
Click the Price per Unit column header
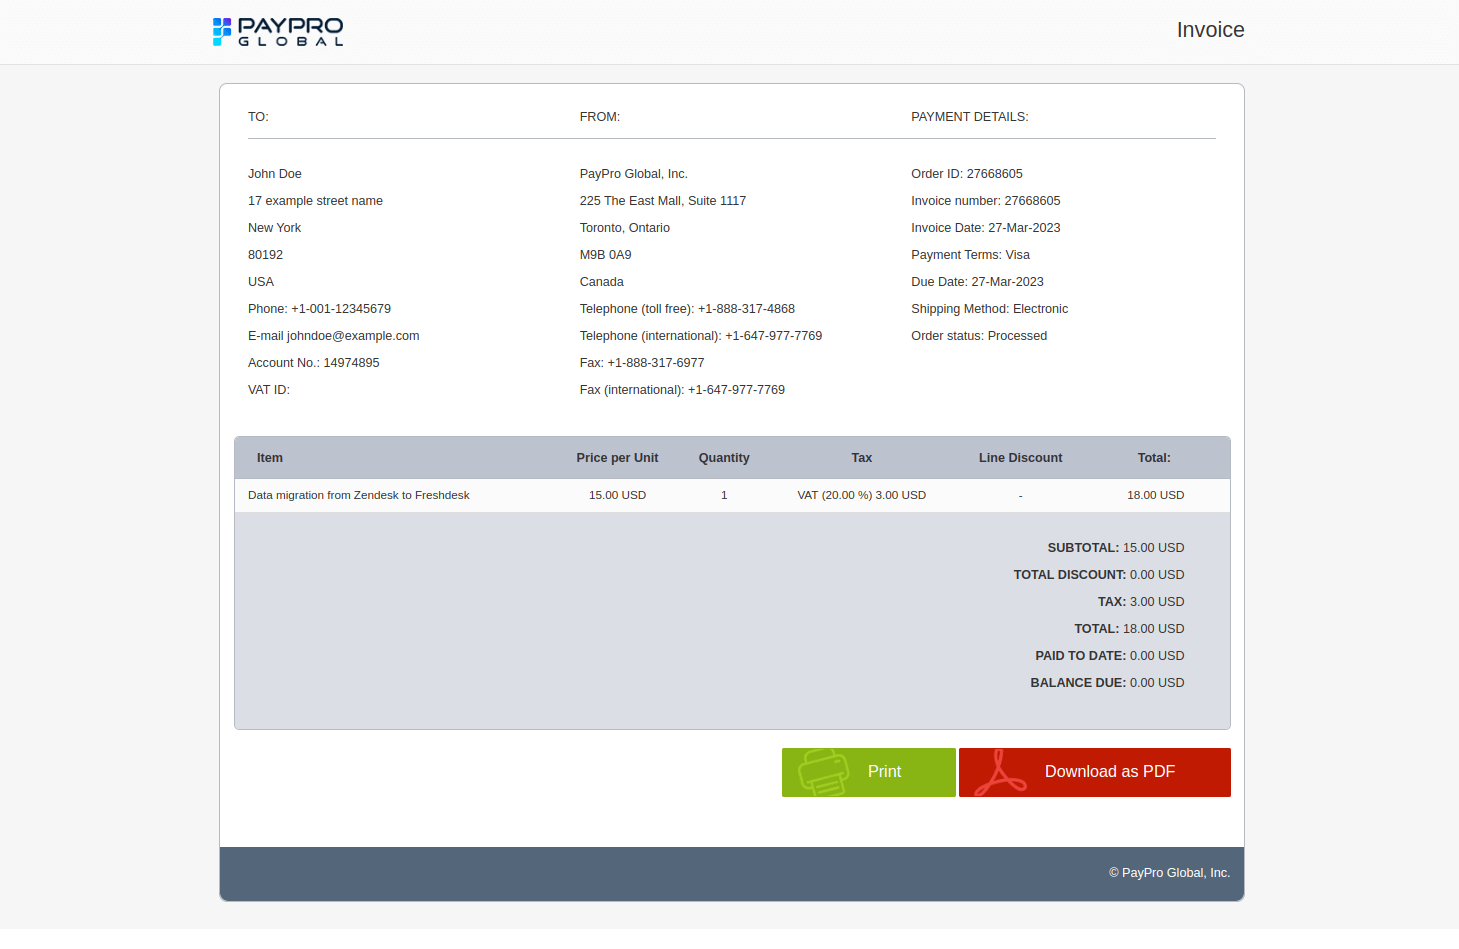point(617,458)
